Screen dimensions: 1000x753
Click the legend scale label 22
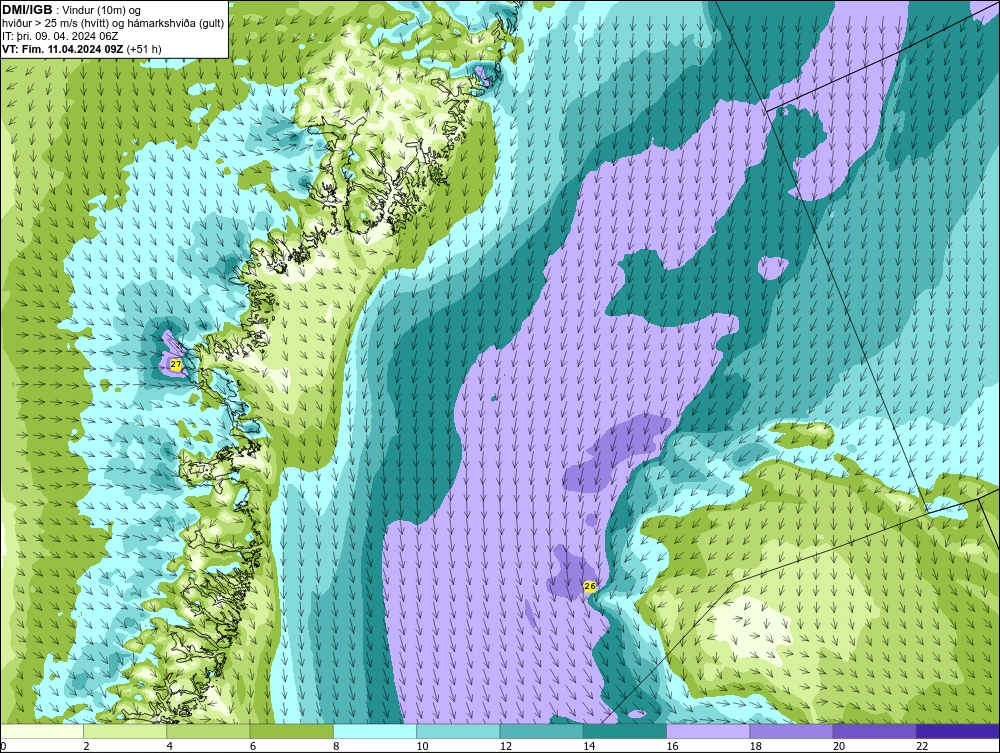pyautogui.click(x=922, y=747)
